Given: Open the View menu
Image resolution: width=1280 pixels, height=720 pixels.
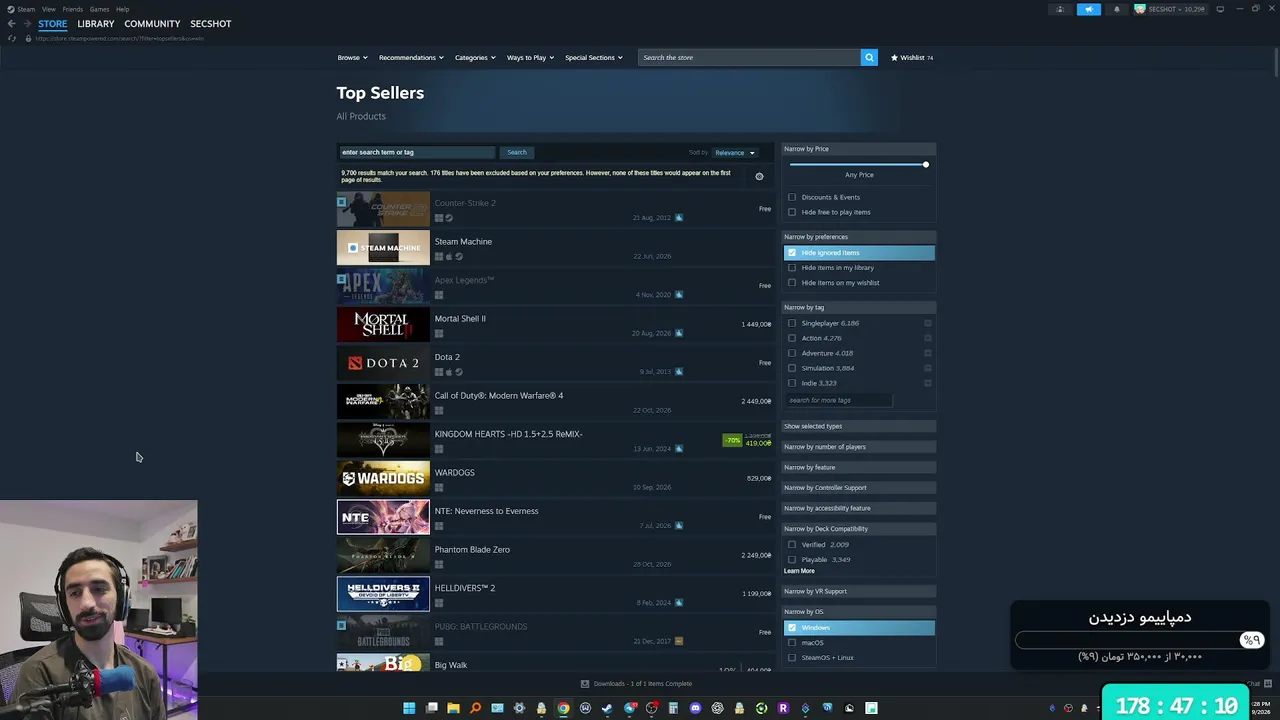Looking at the screenshot, I should 48,9.
